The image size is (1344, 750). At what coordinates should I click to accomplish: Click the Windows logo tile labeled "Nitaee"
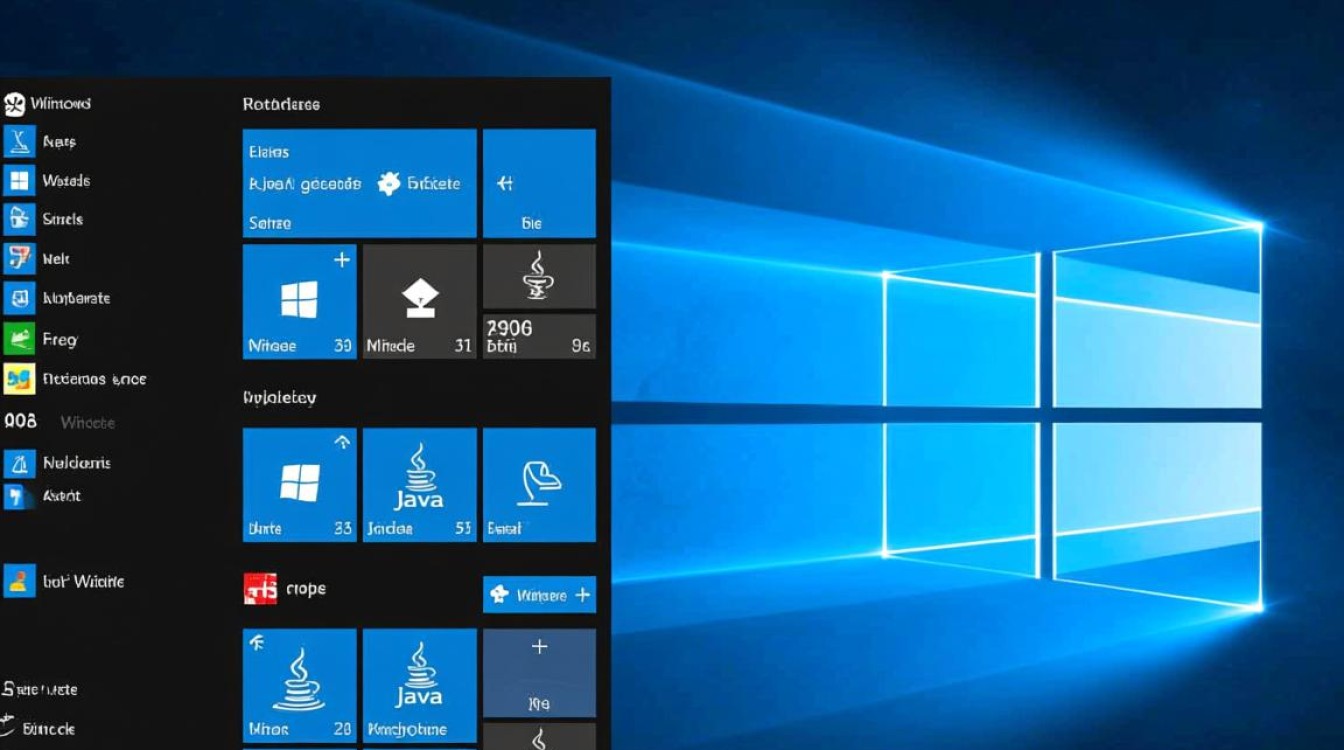299,300
